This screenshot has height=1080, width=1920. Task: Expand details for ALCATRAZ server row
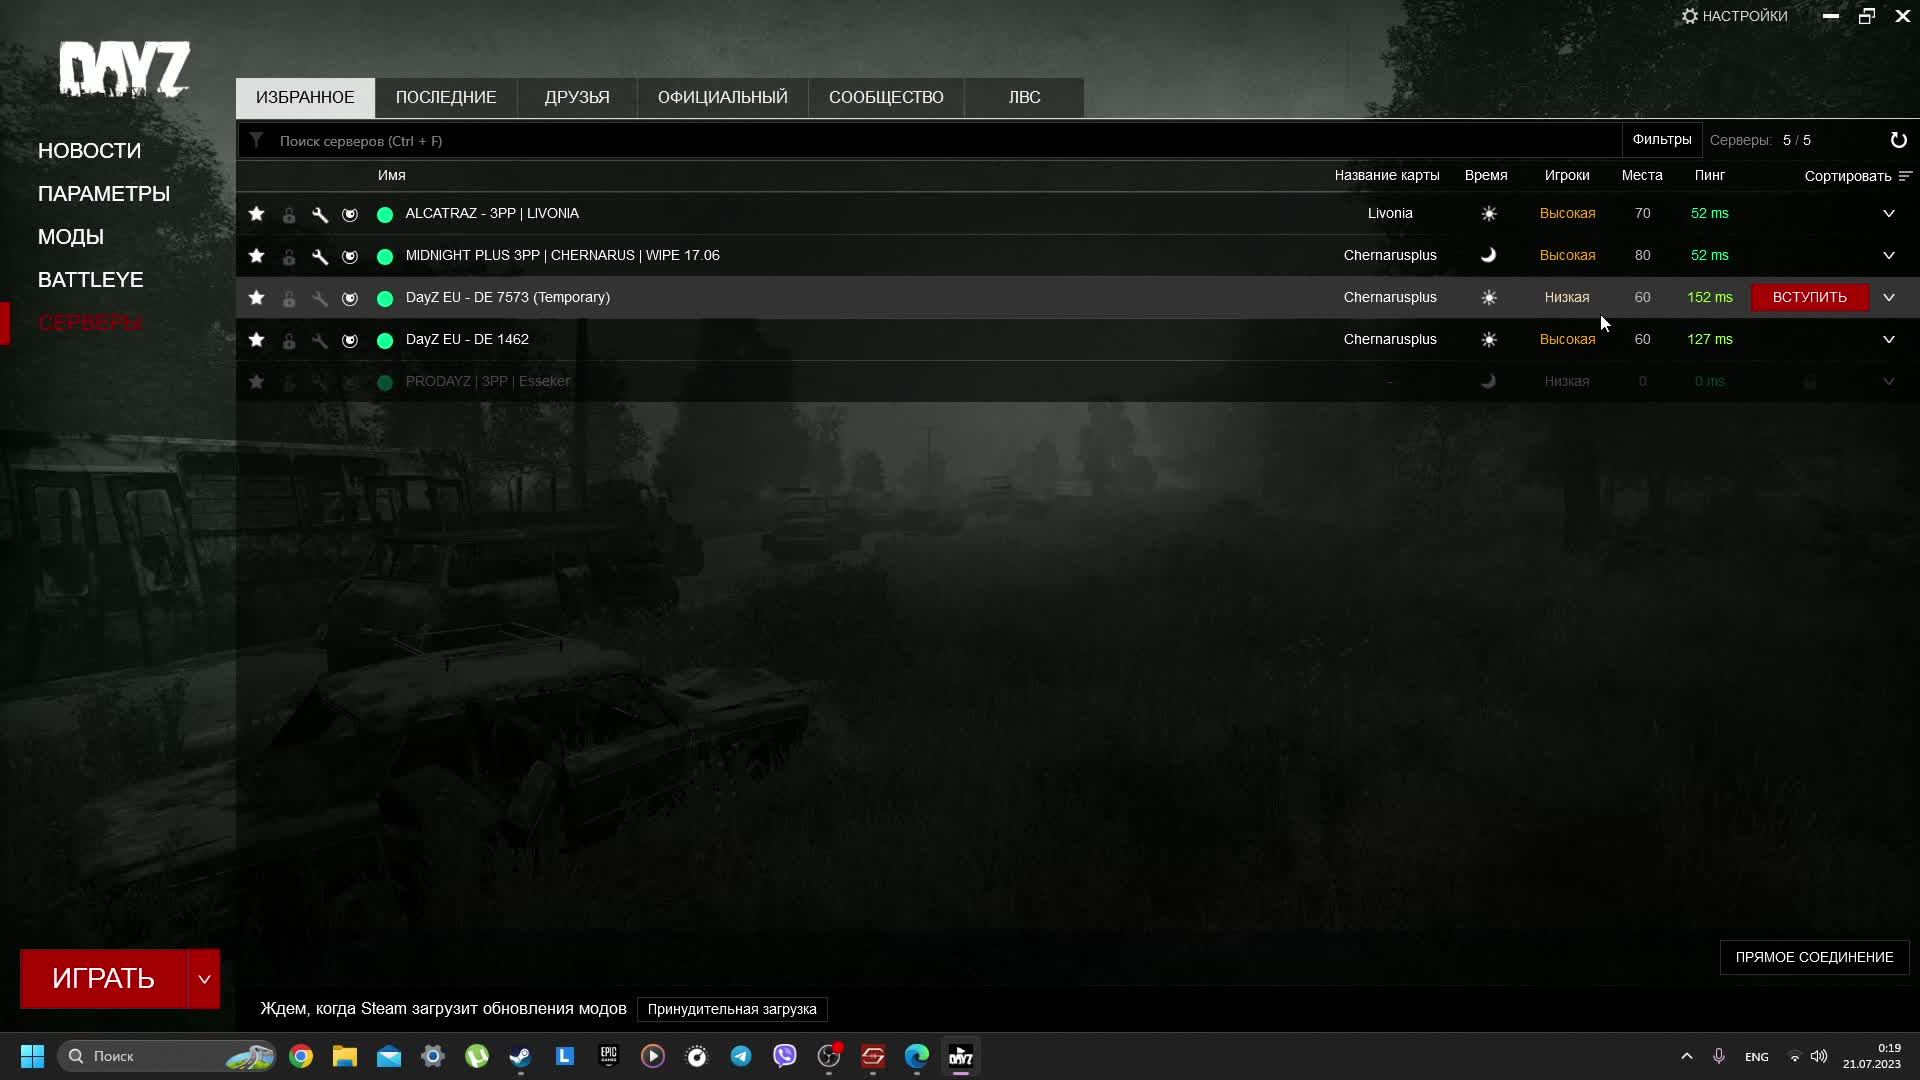click(1889, 214)
